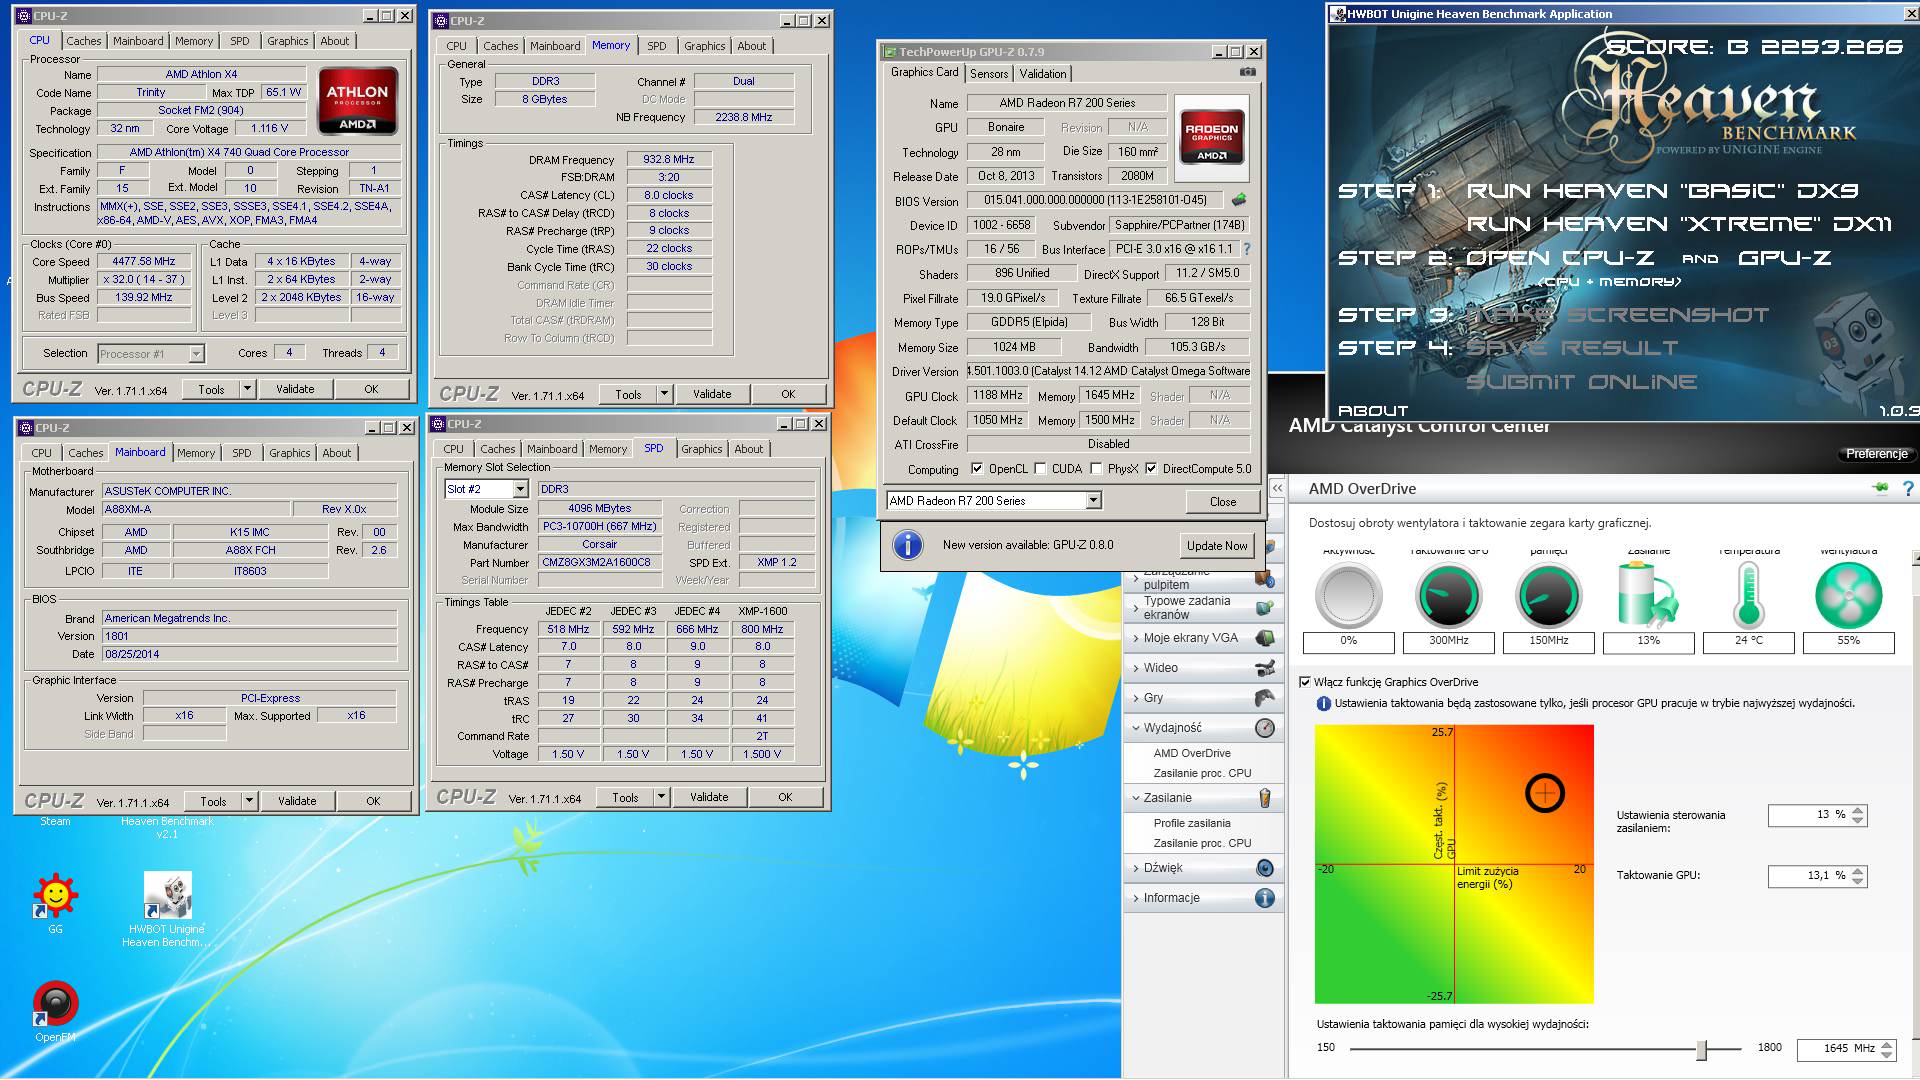Open the AMD Radeon R7 200 Series dropdown

coord(1093,500)
